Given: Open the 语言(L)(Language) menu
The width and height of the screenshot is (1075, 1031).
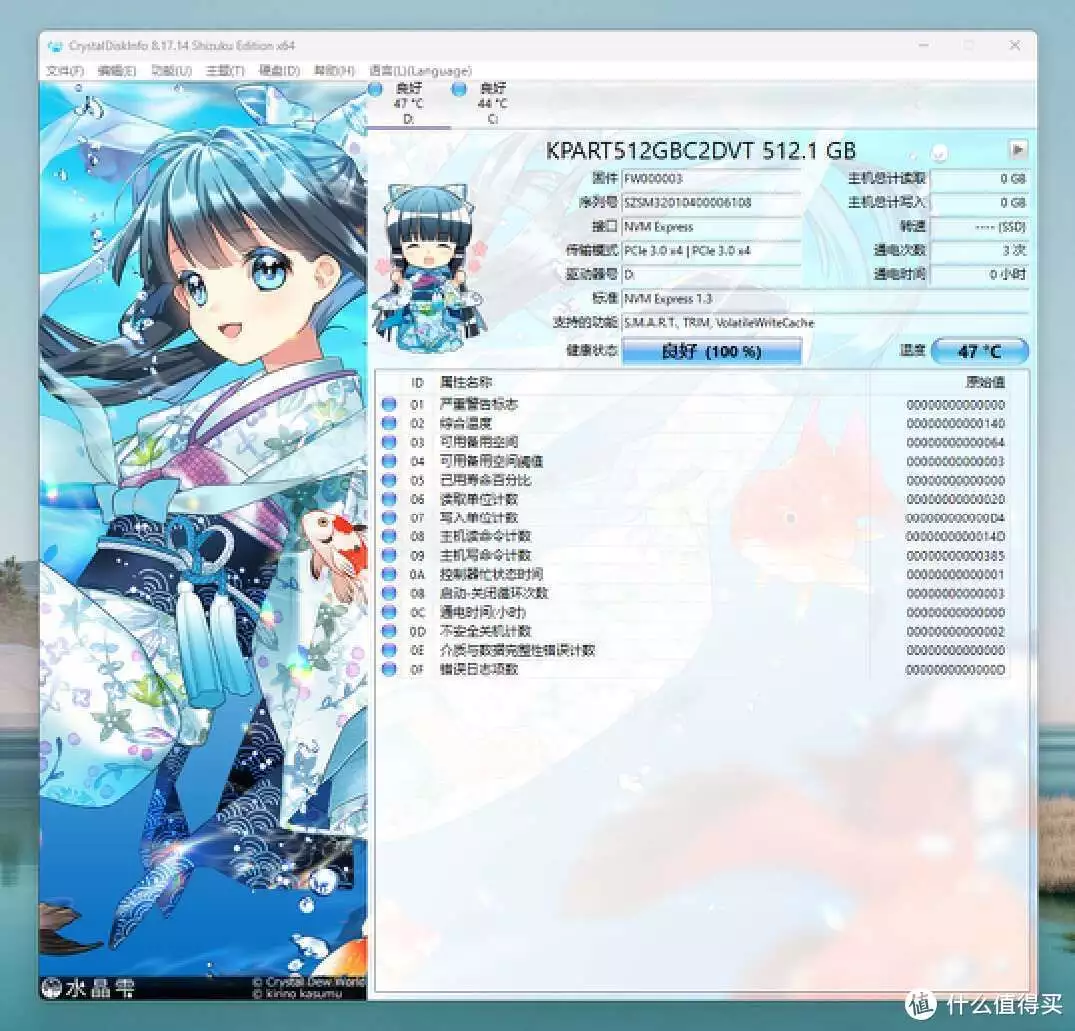Looking at the screenshot, I should point(420,71).
